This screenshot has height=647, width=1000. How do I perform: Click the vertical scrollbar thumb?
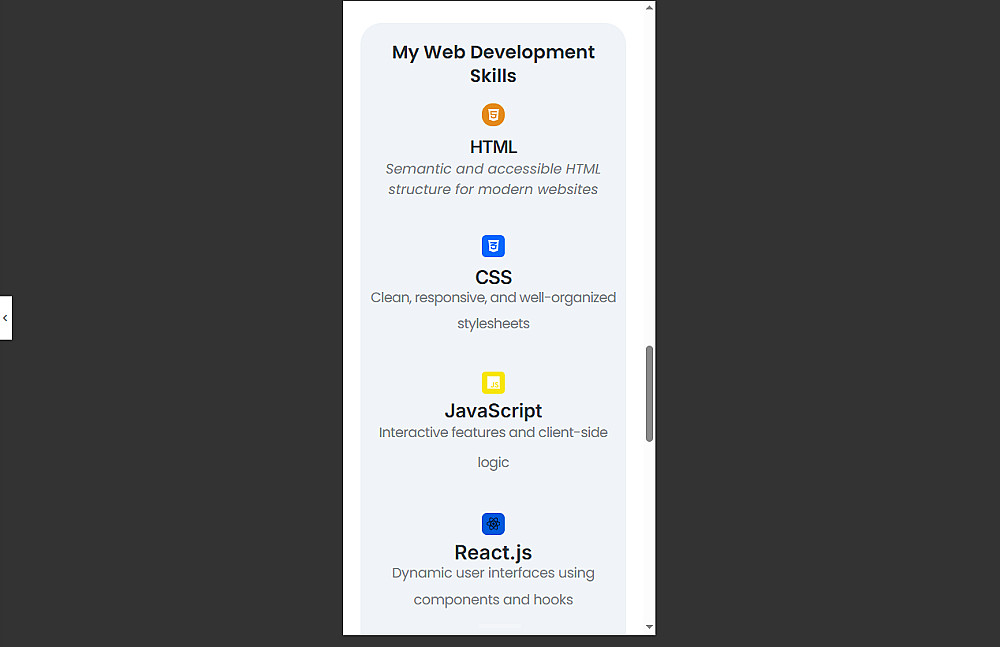tap(649, 393)
